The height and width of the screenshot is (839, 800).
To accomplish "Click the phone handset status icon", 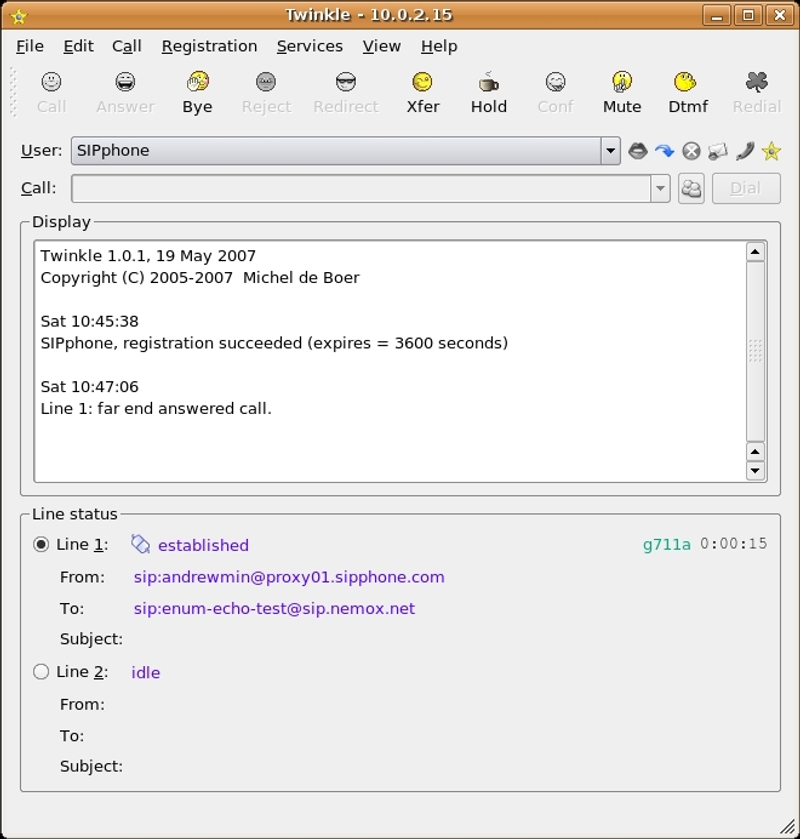I will pos(744,151).
